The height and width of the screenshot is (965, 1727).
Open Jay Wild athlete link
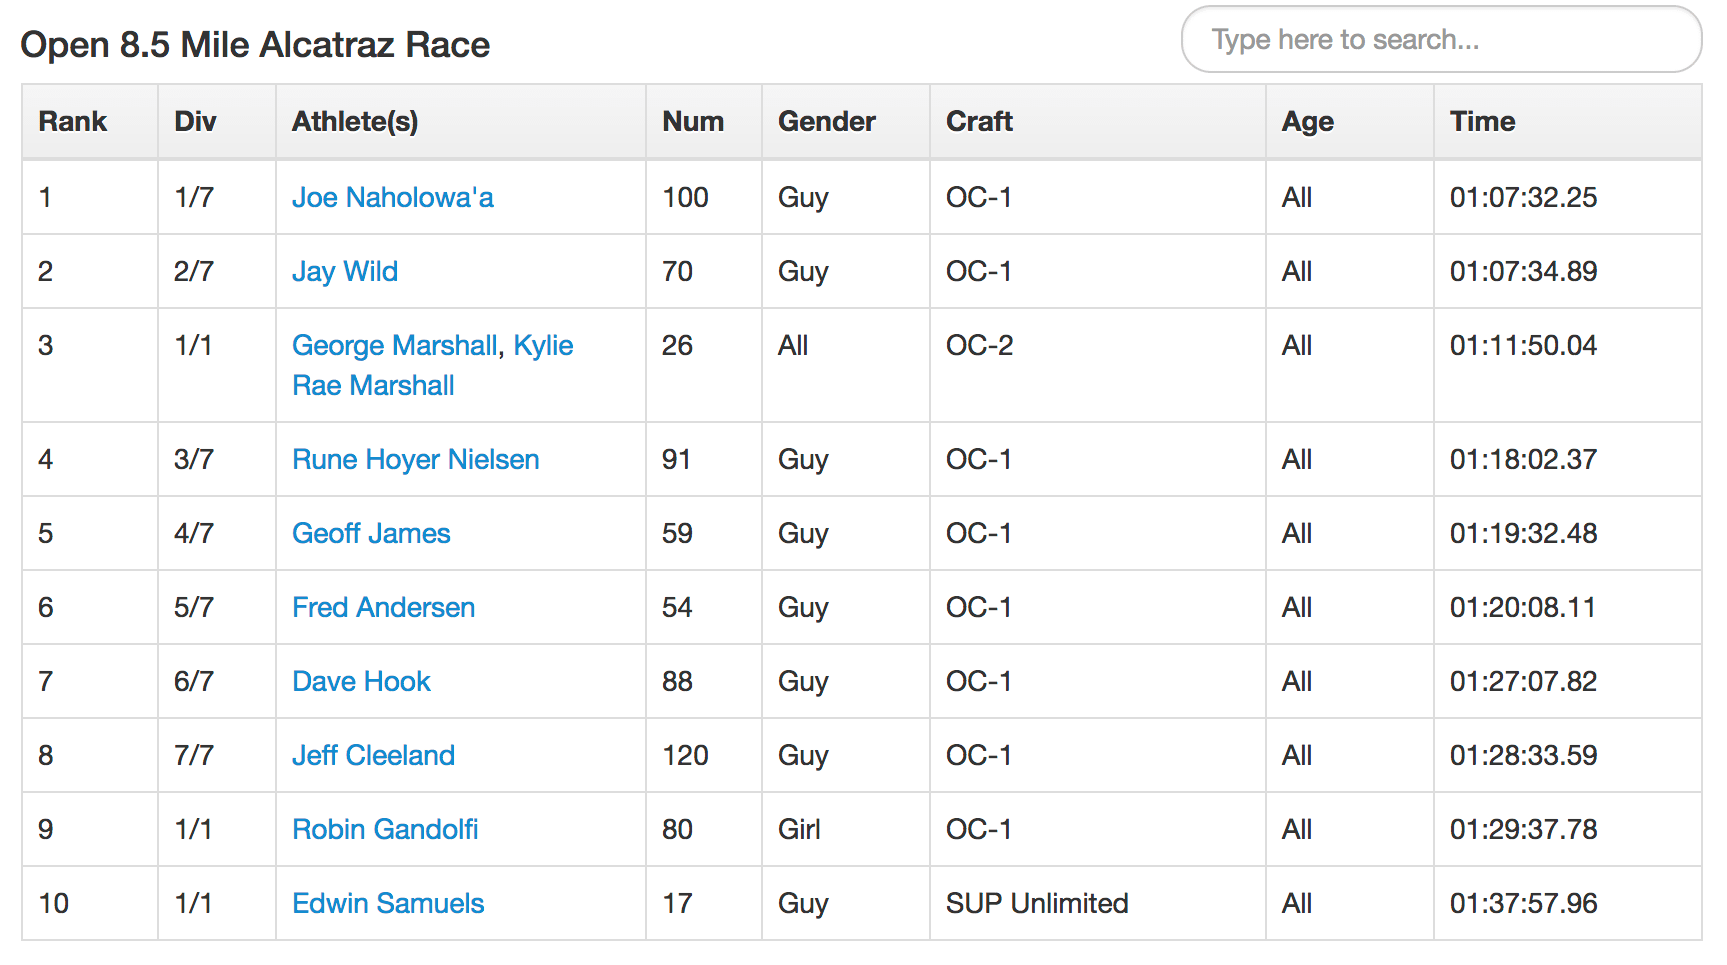point(344,272)
